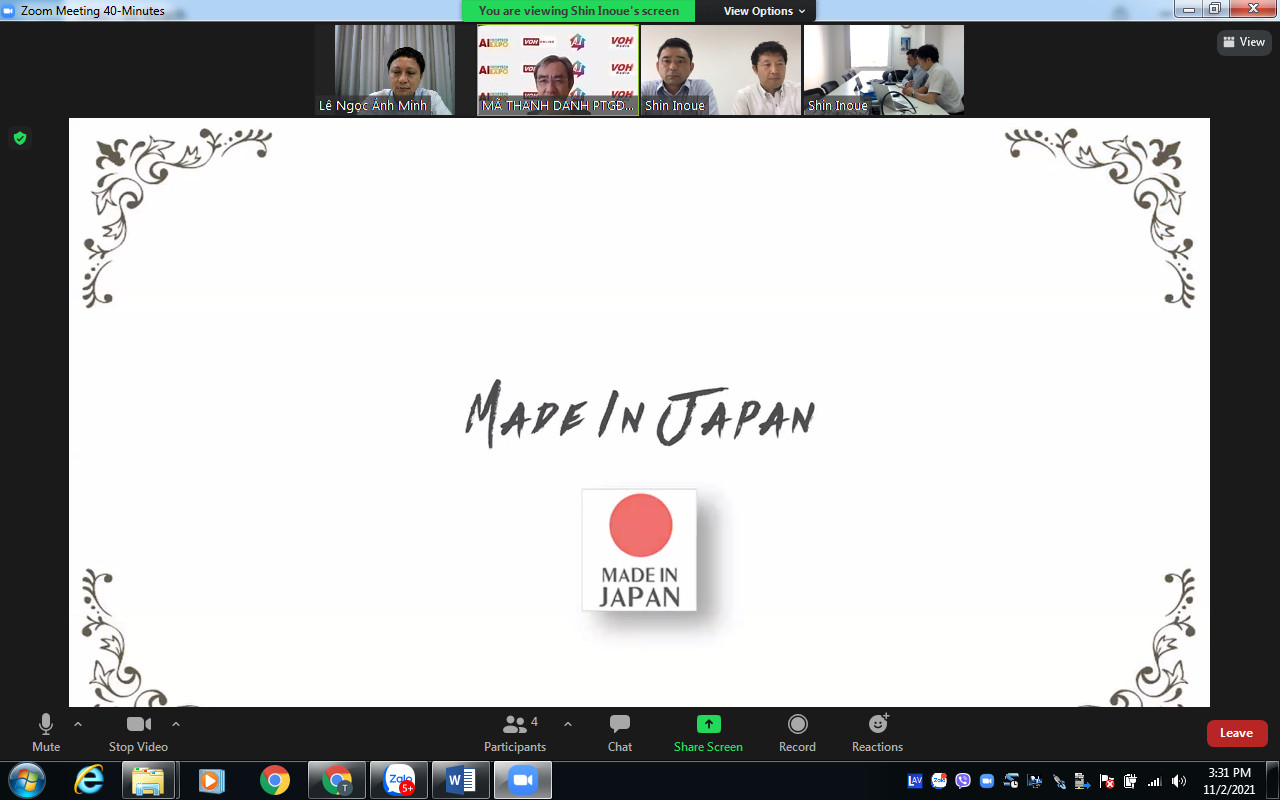This screenshot has width=1280, height=800.
Task: Open the Reactions menu
Action: [877, 733]
